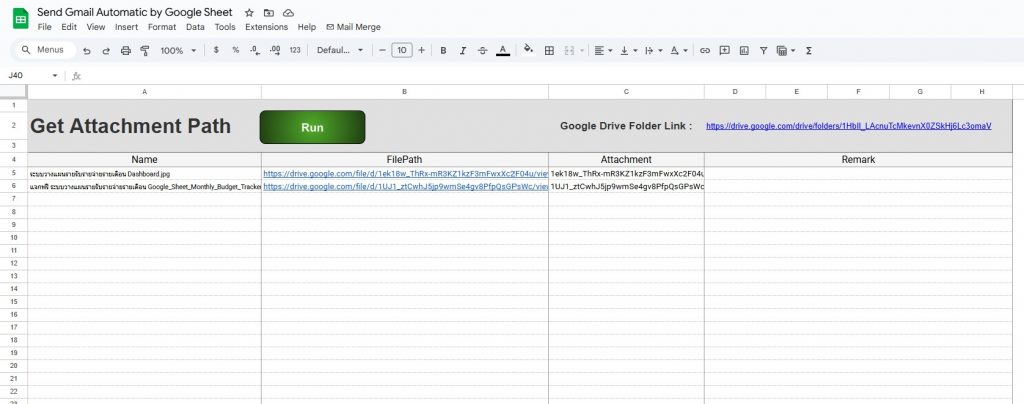
Task: Open the Tools menu
Action: [x=225, y=27]
